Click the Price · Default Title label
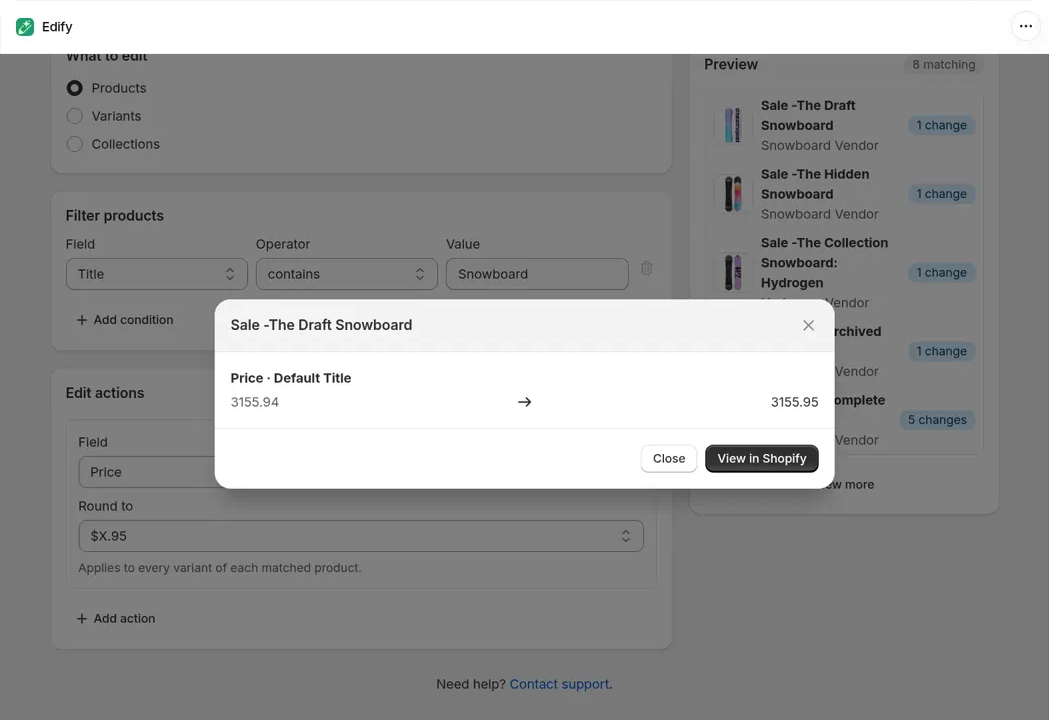Image resolution: width=1049 pixels, height=720 pixels. click(x=291, y=378)
